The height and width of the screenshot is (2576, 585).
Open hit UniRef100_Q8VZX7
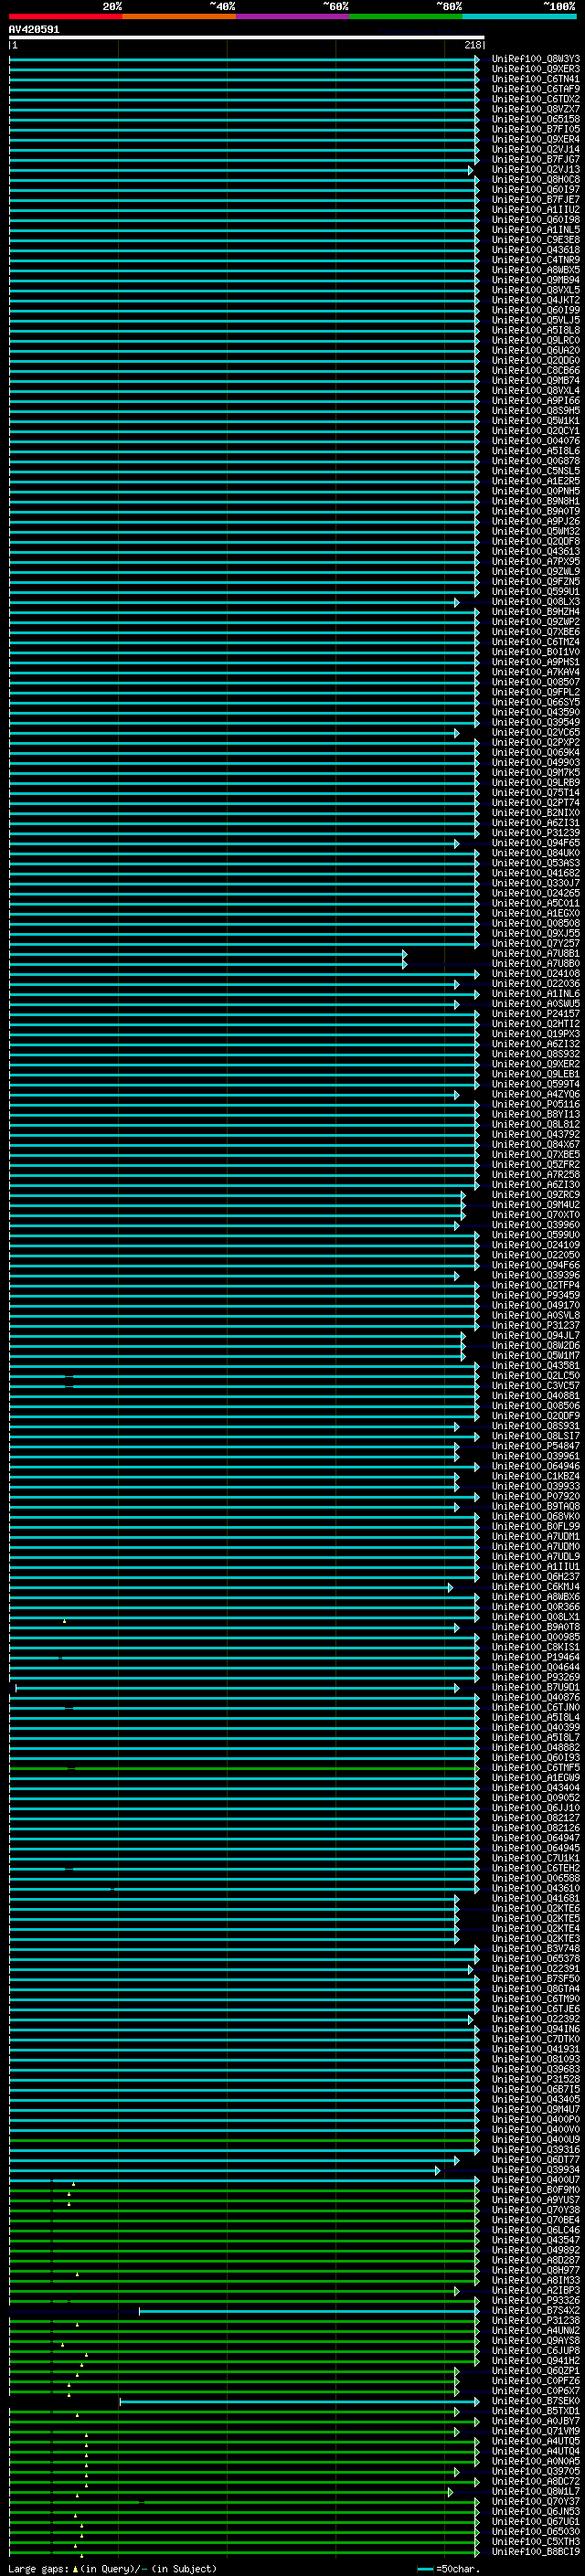536,109
